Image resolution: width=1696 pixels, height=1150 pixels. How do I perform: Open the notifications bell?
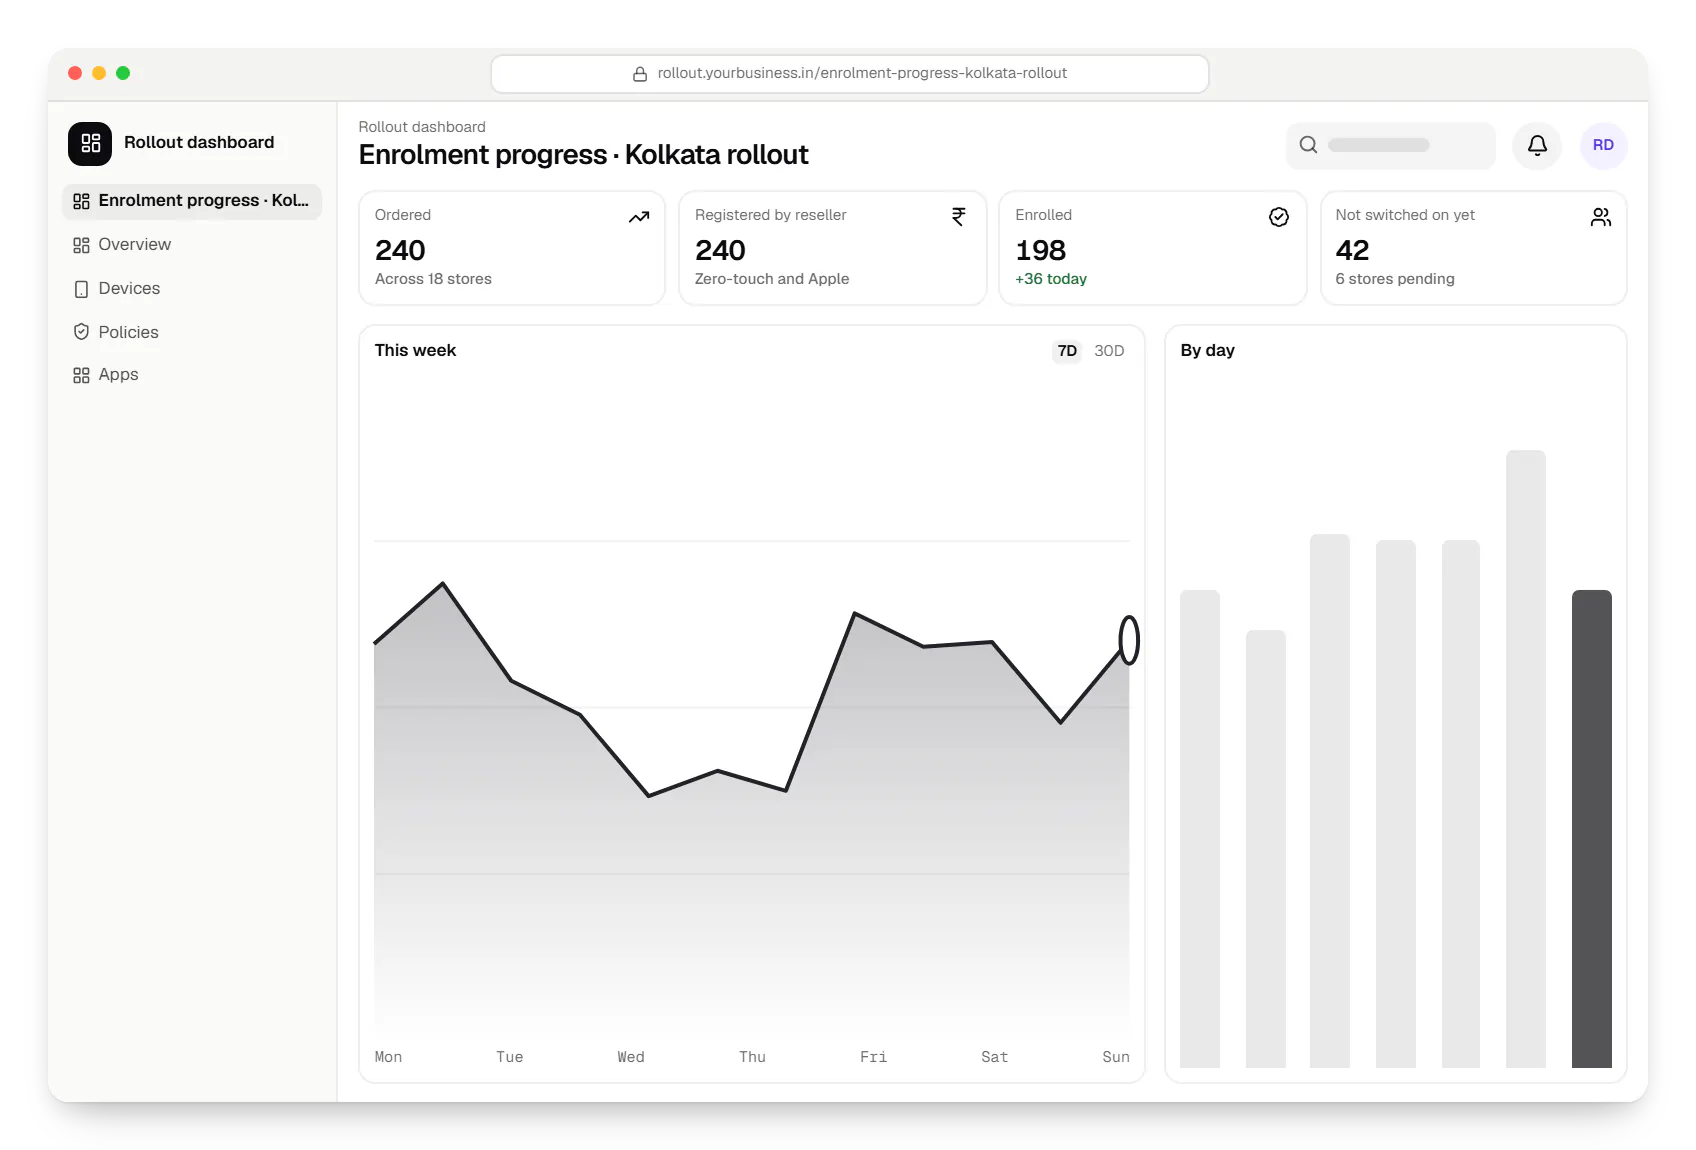(1537, 145)
